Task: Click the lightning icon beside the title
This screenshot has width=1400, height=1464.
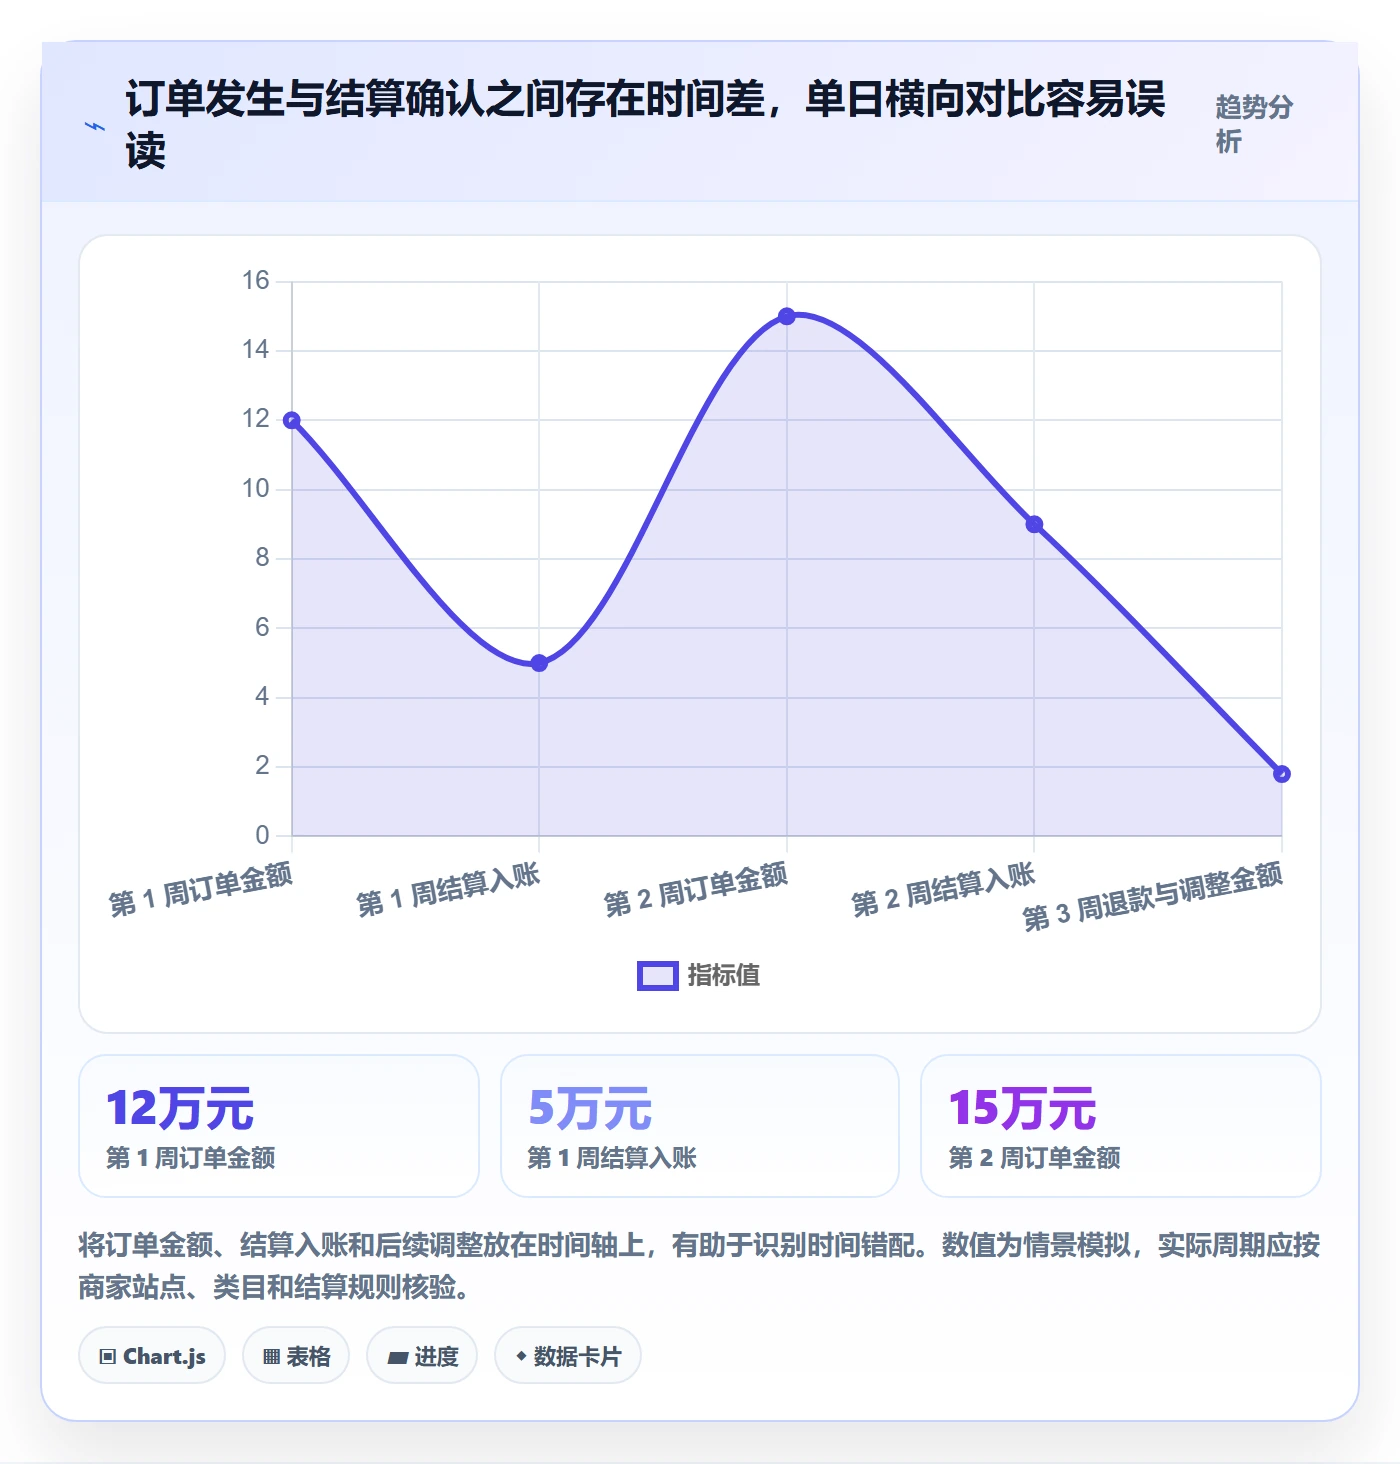Action: [95, 126]
